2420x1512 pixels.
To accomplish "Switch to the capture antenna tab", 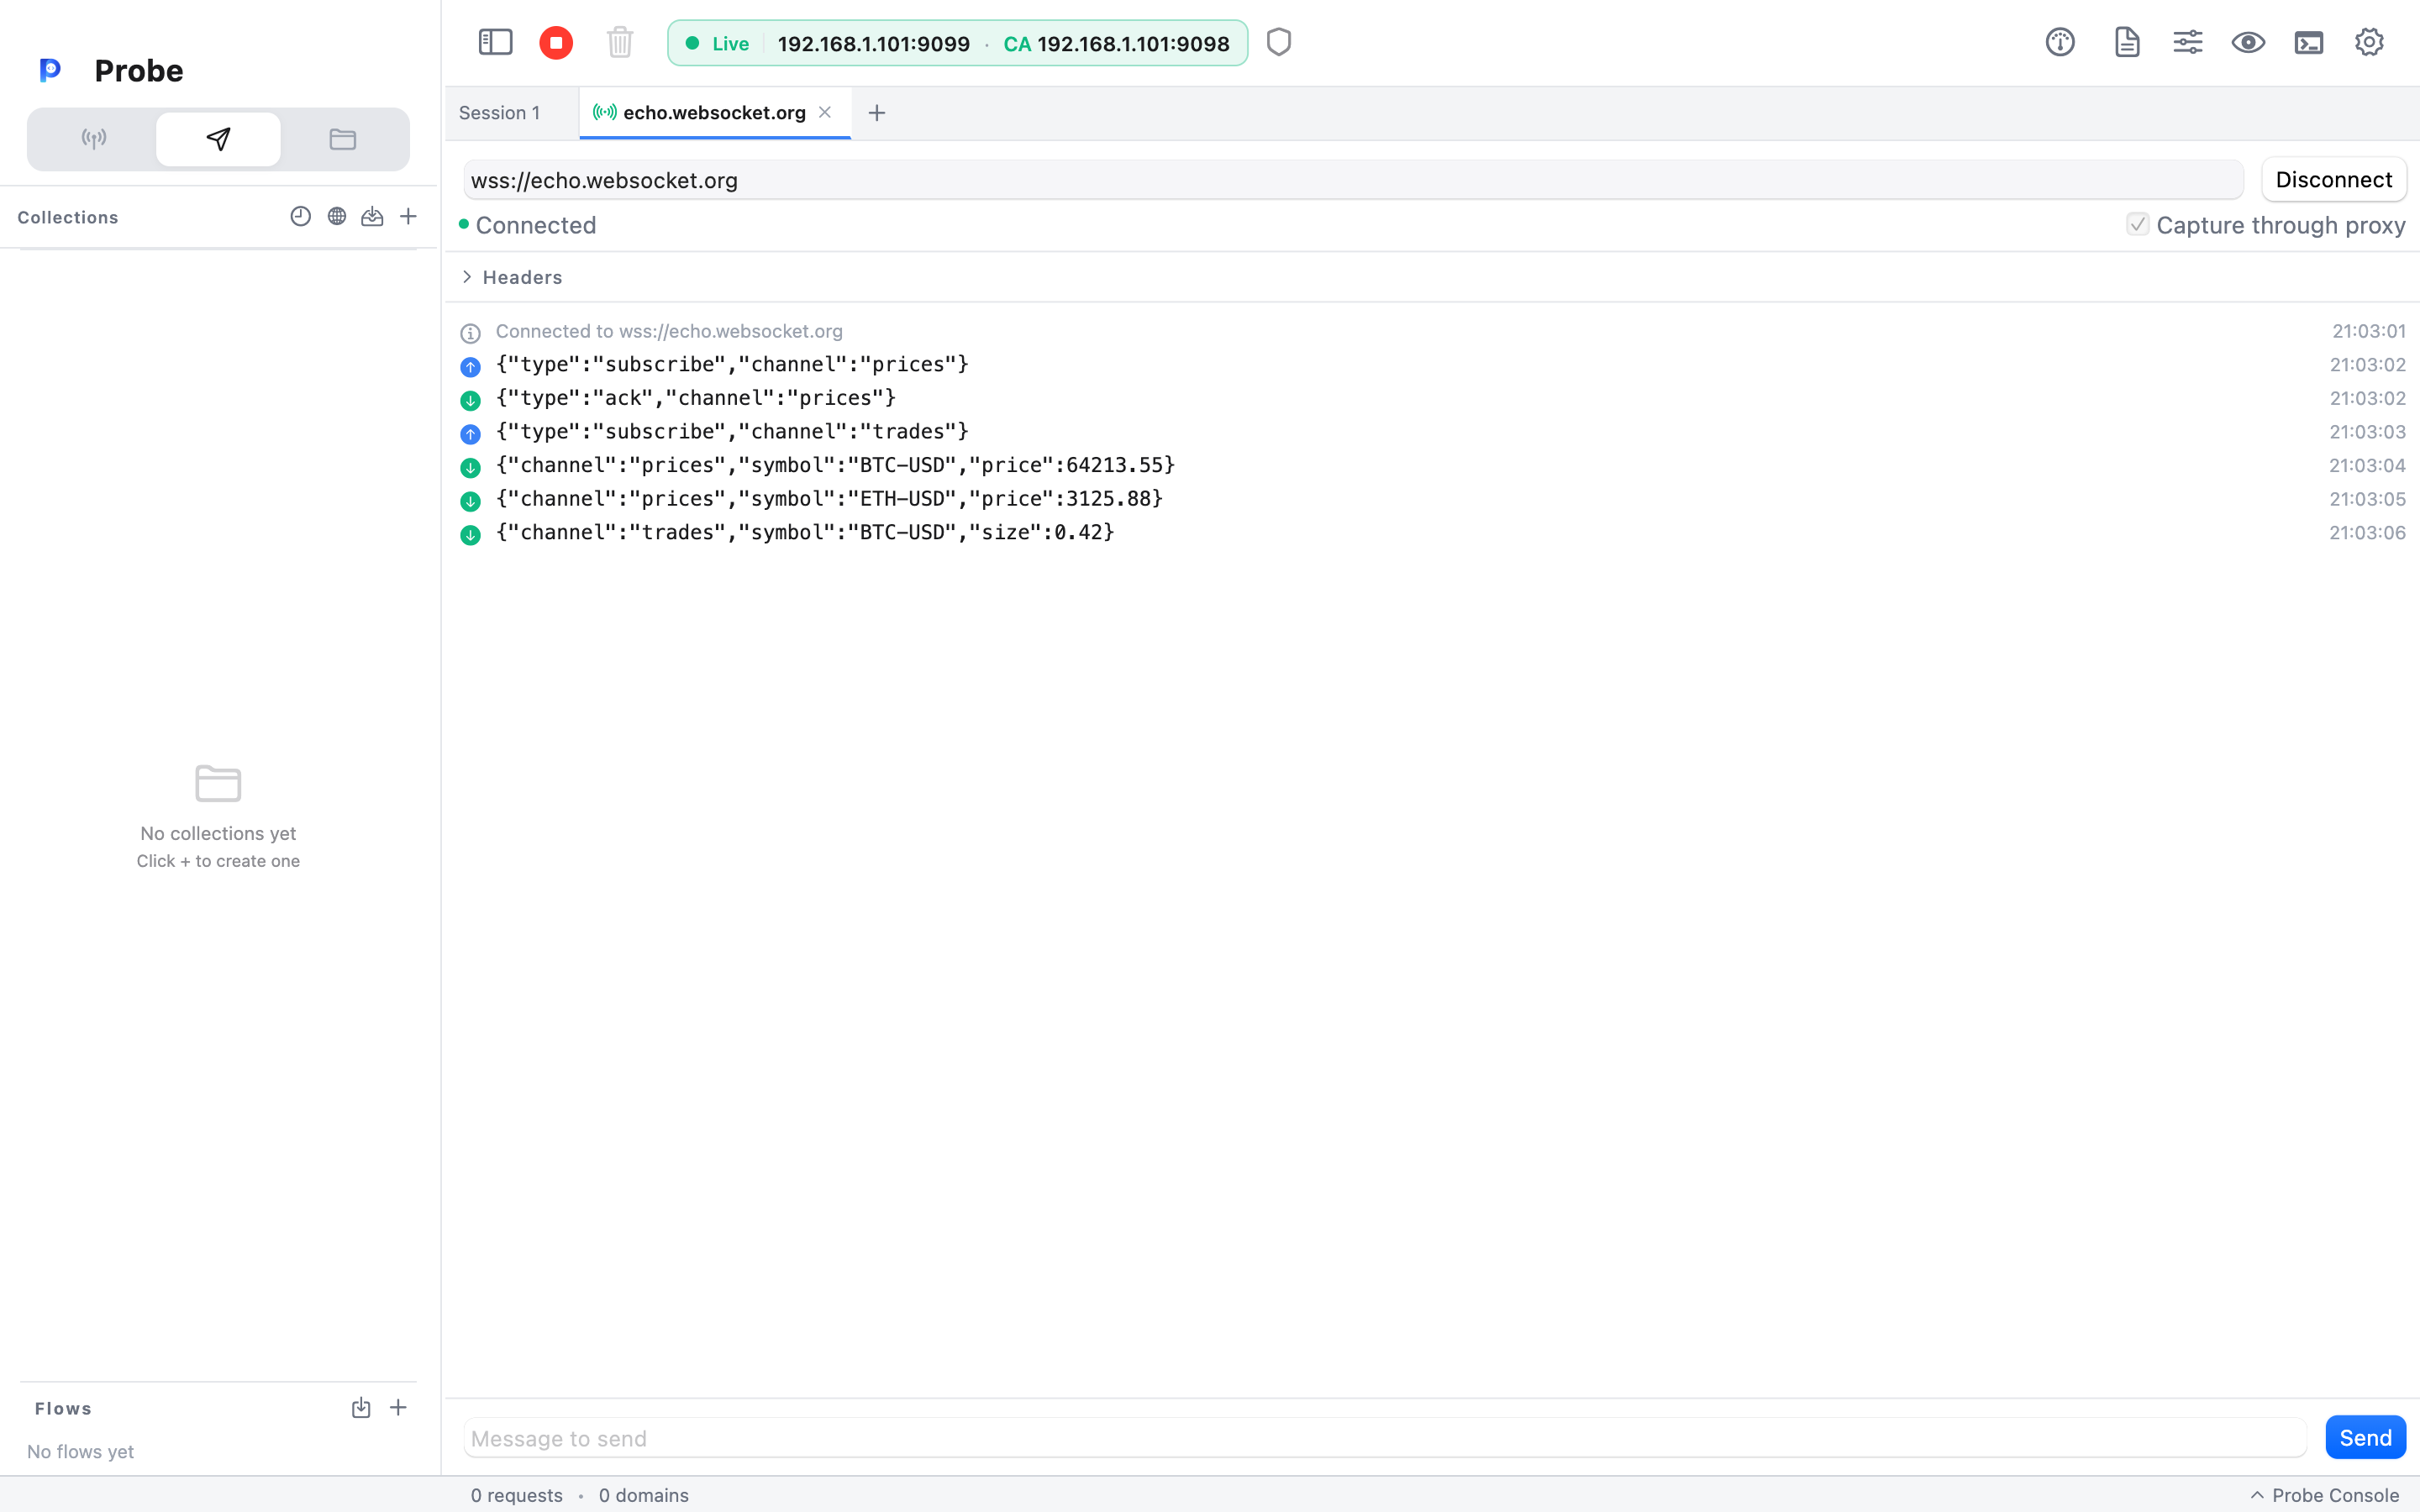I will (94, 139).
